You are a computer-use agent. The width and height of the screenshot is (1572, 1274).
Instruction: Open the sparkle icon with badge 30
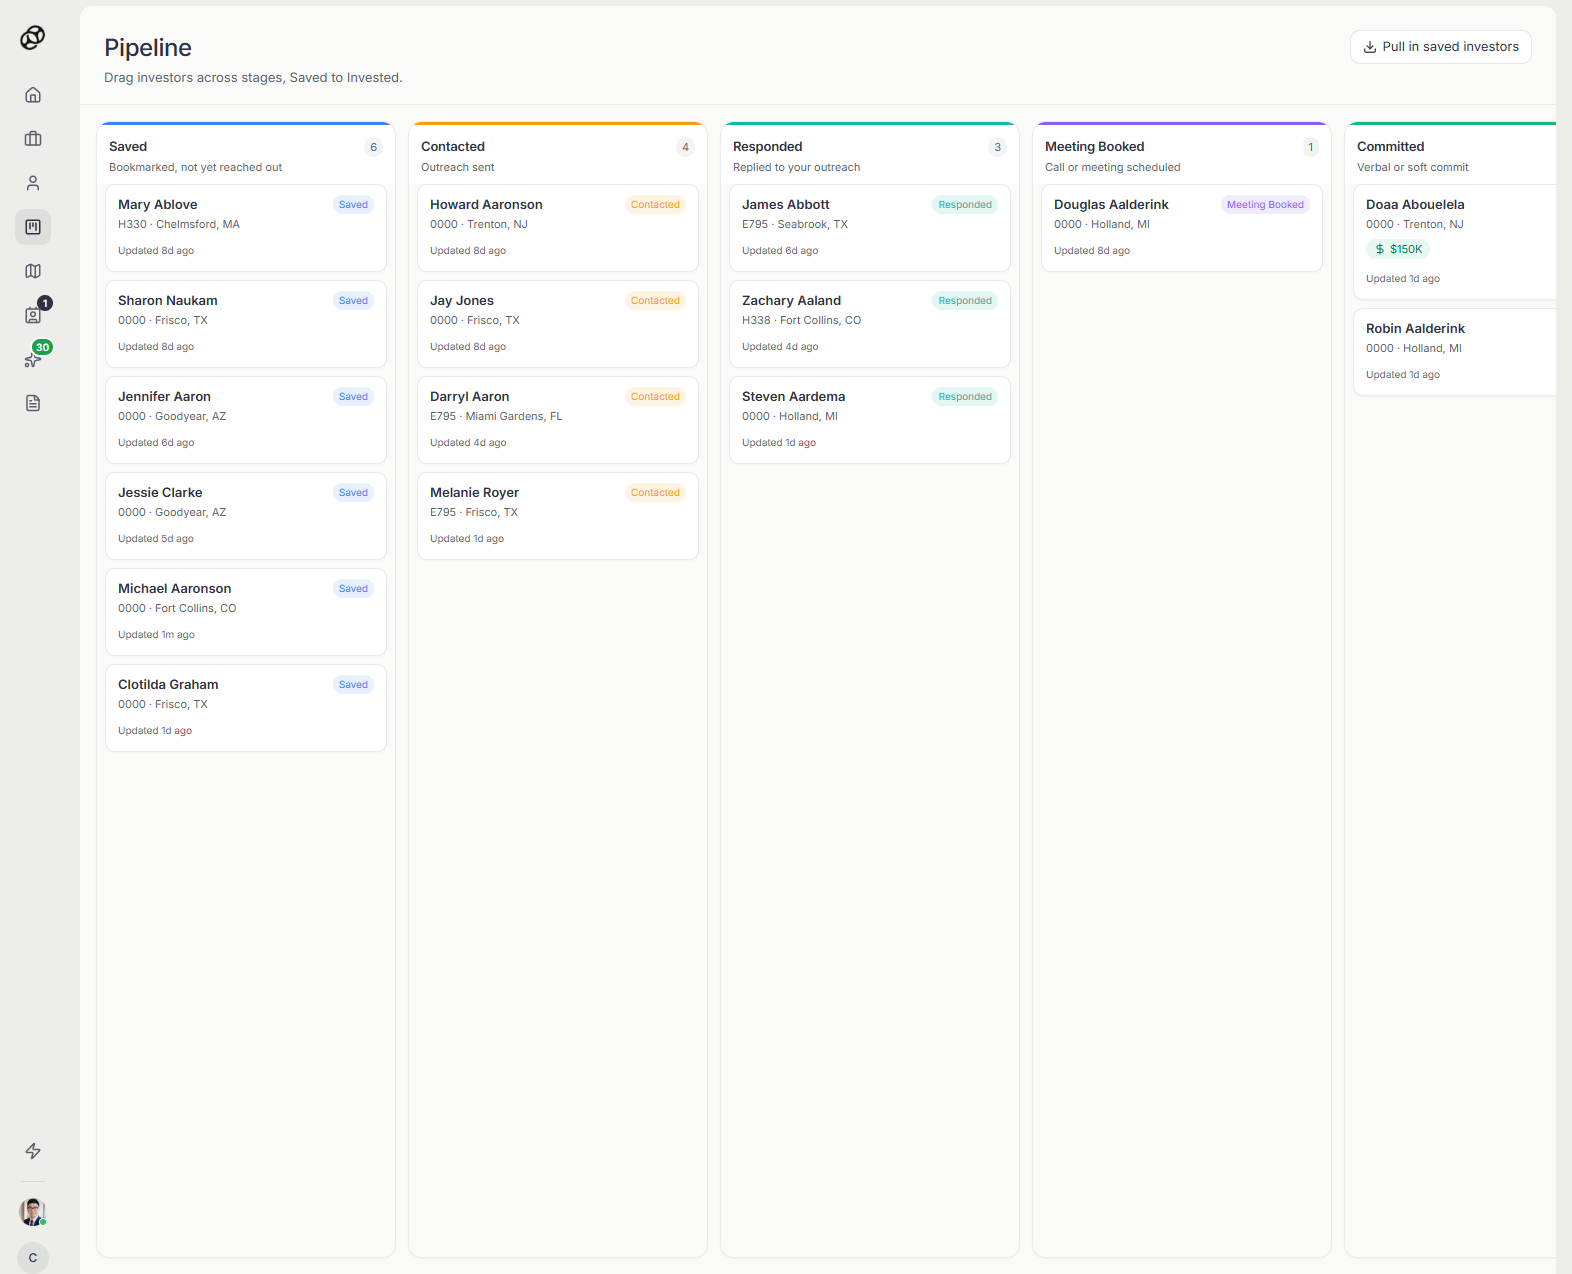click(x=33, y=359)
